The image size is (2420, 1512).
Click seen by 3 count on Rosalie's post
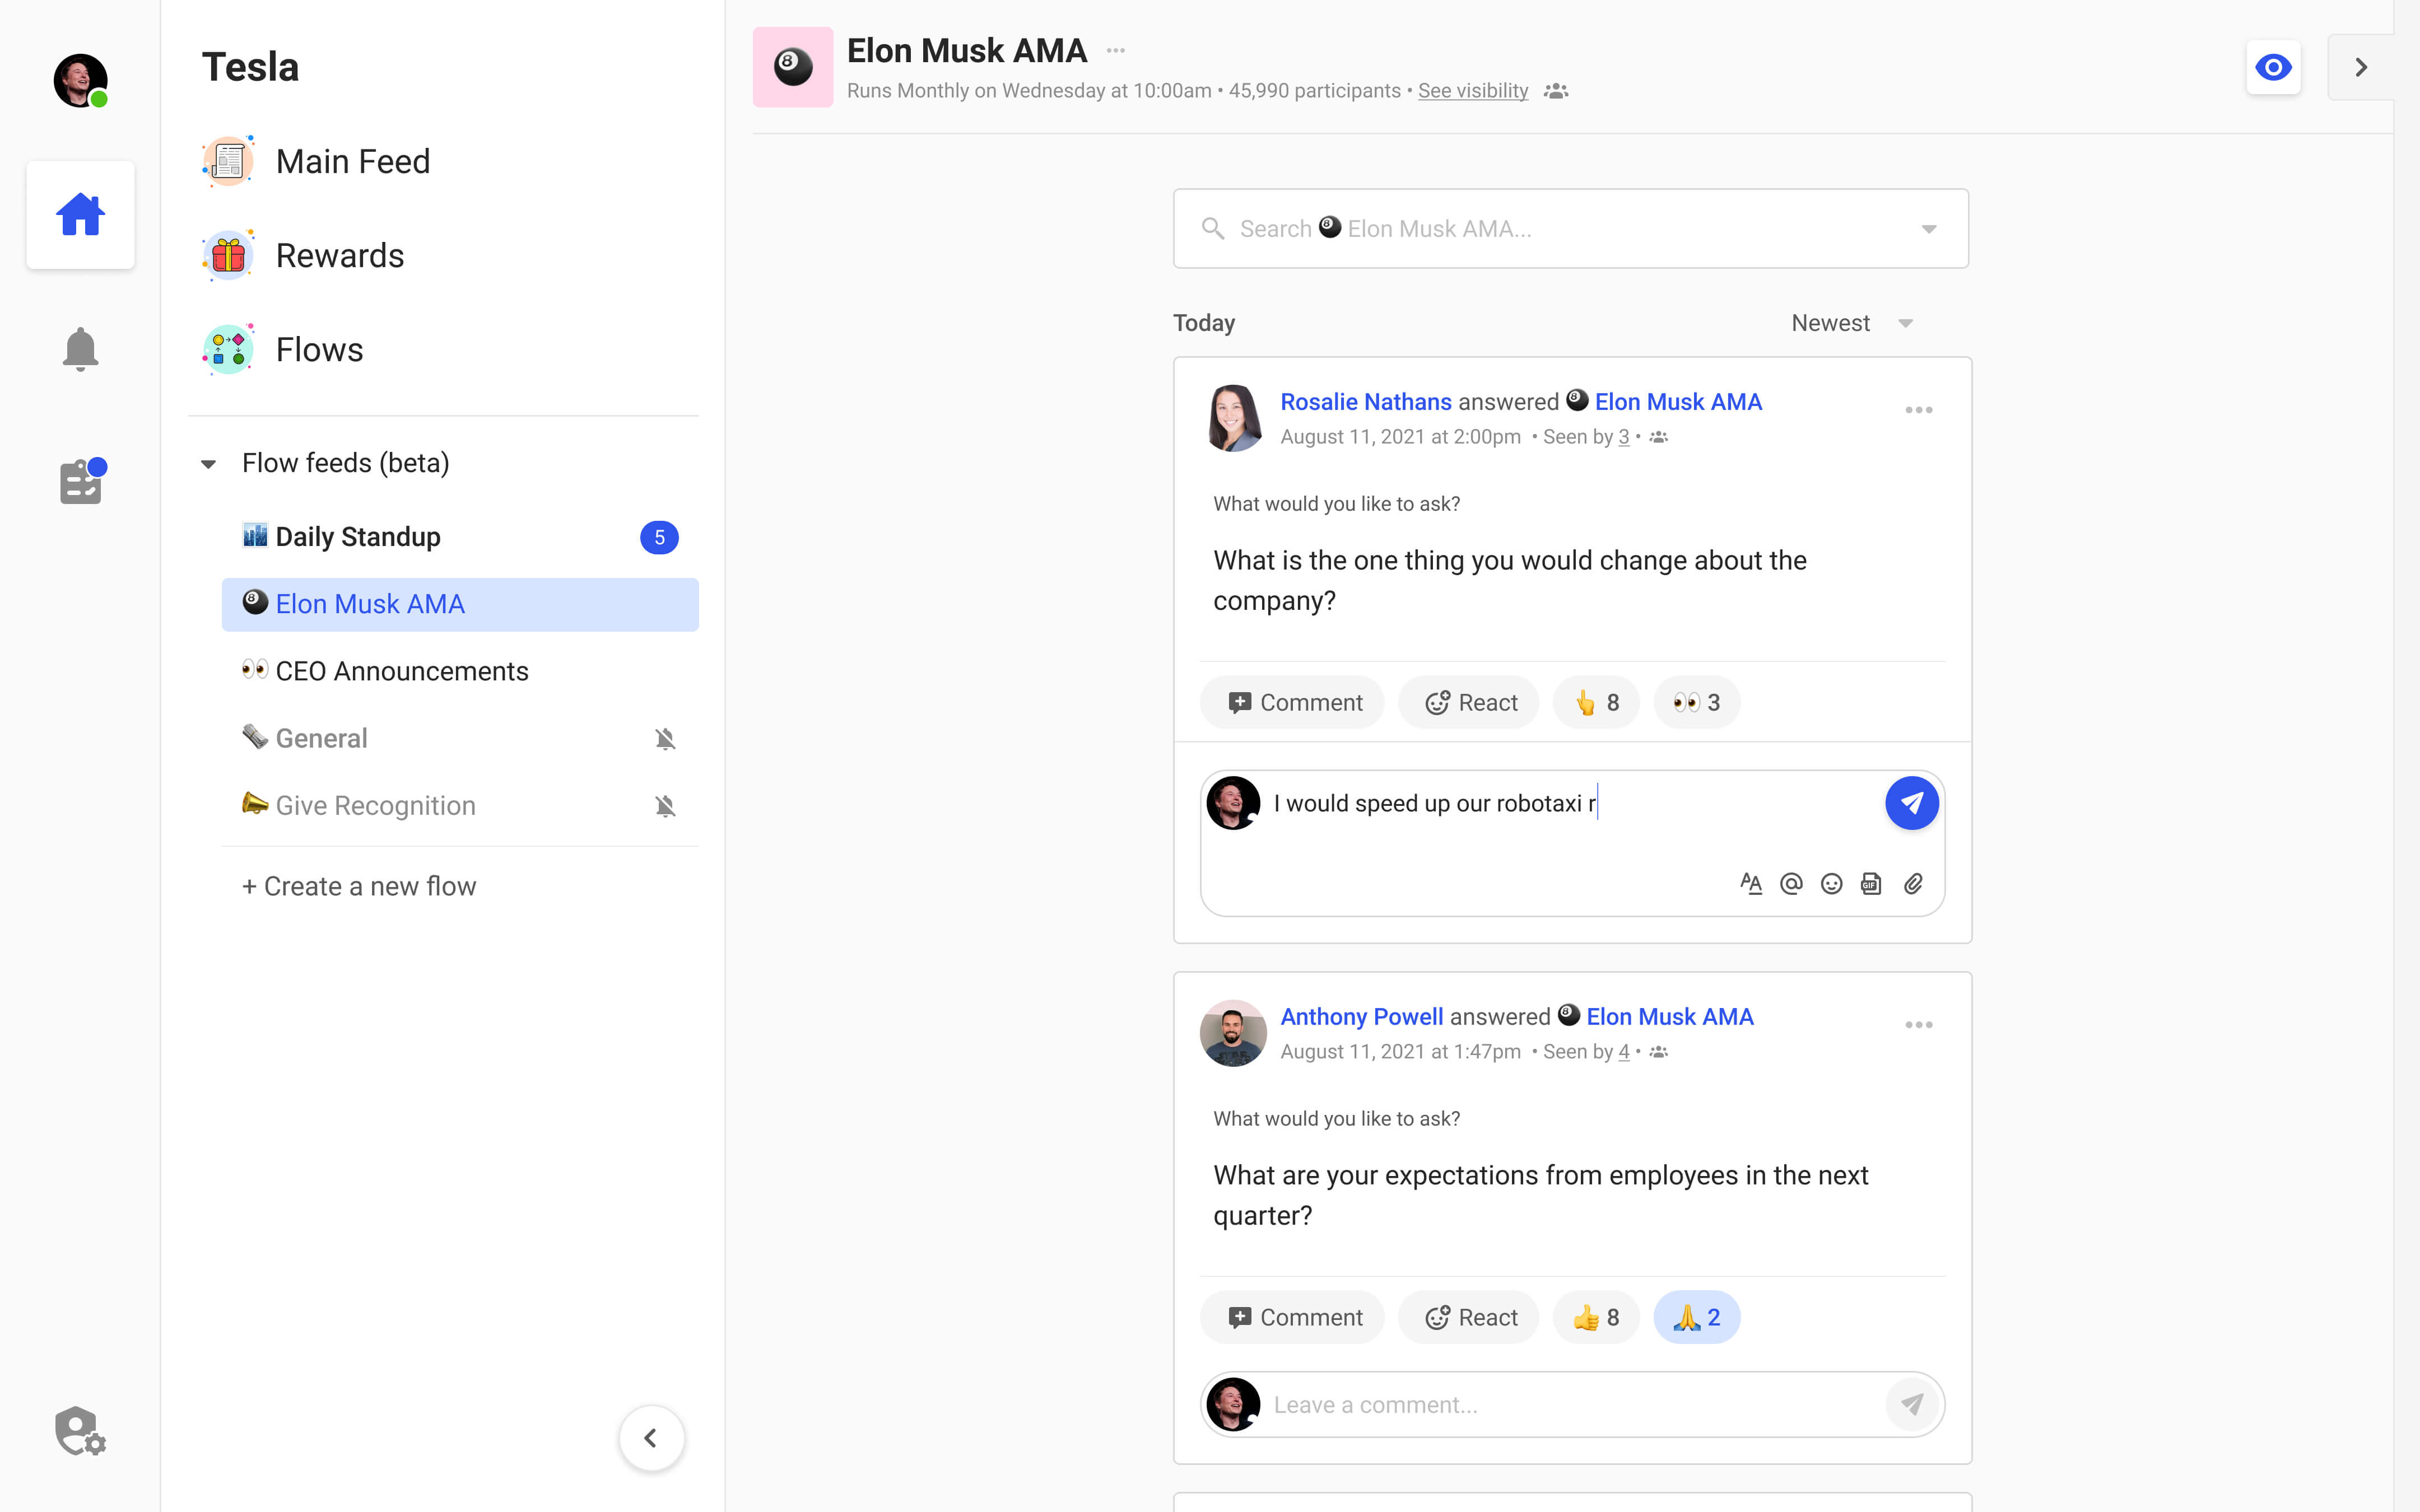[x=1623, y=437]
